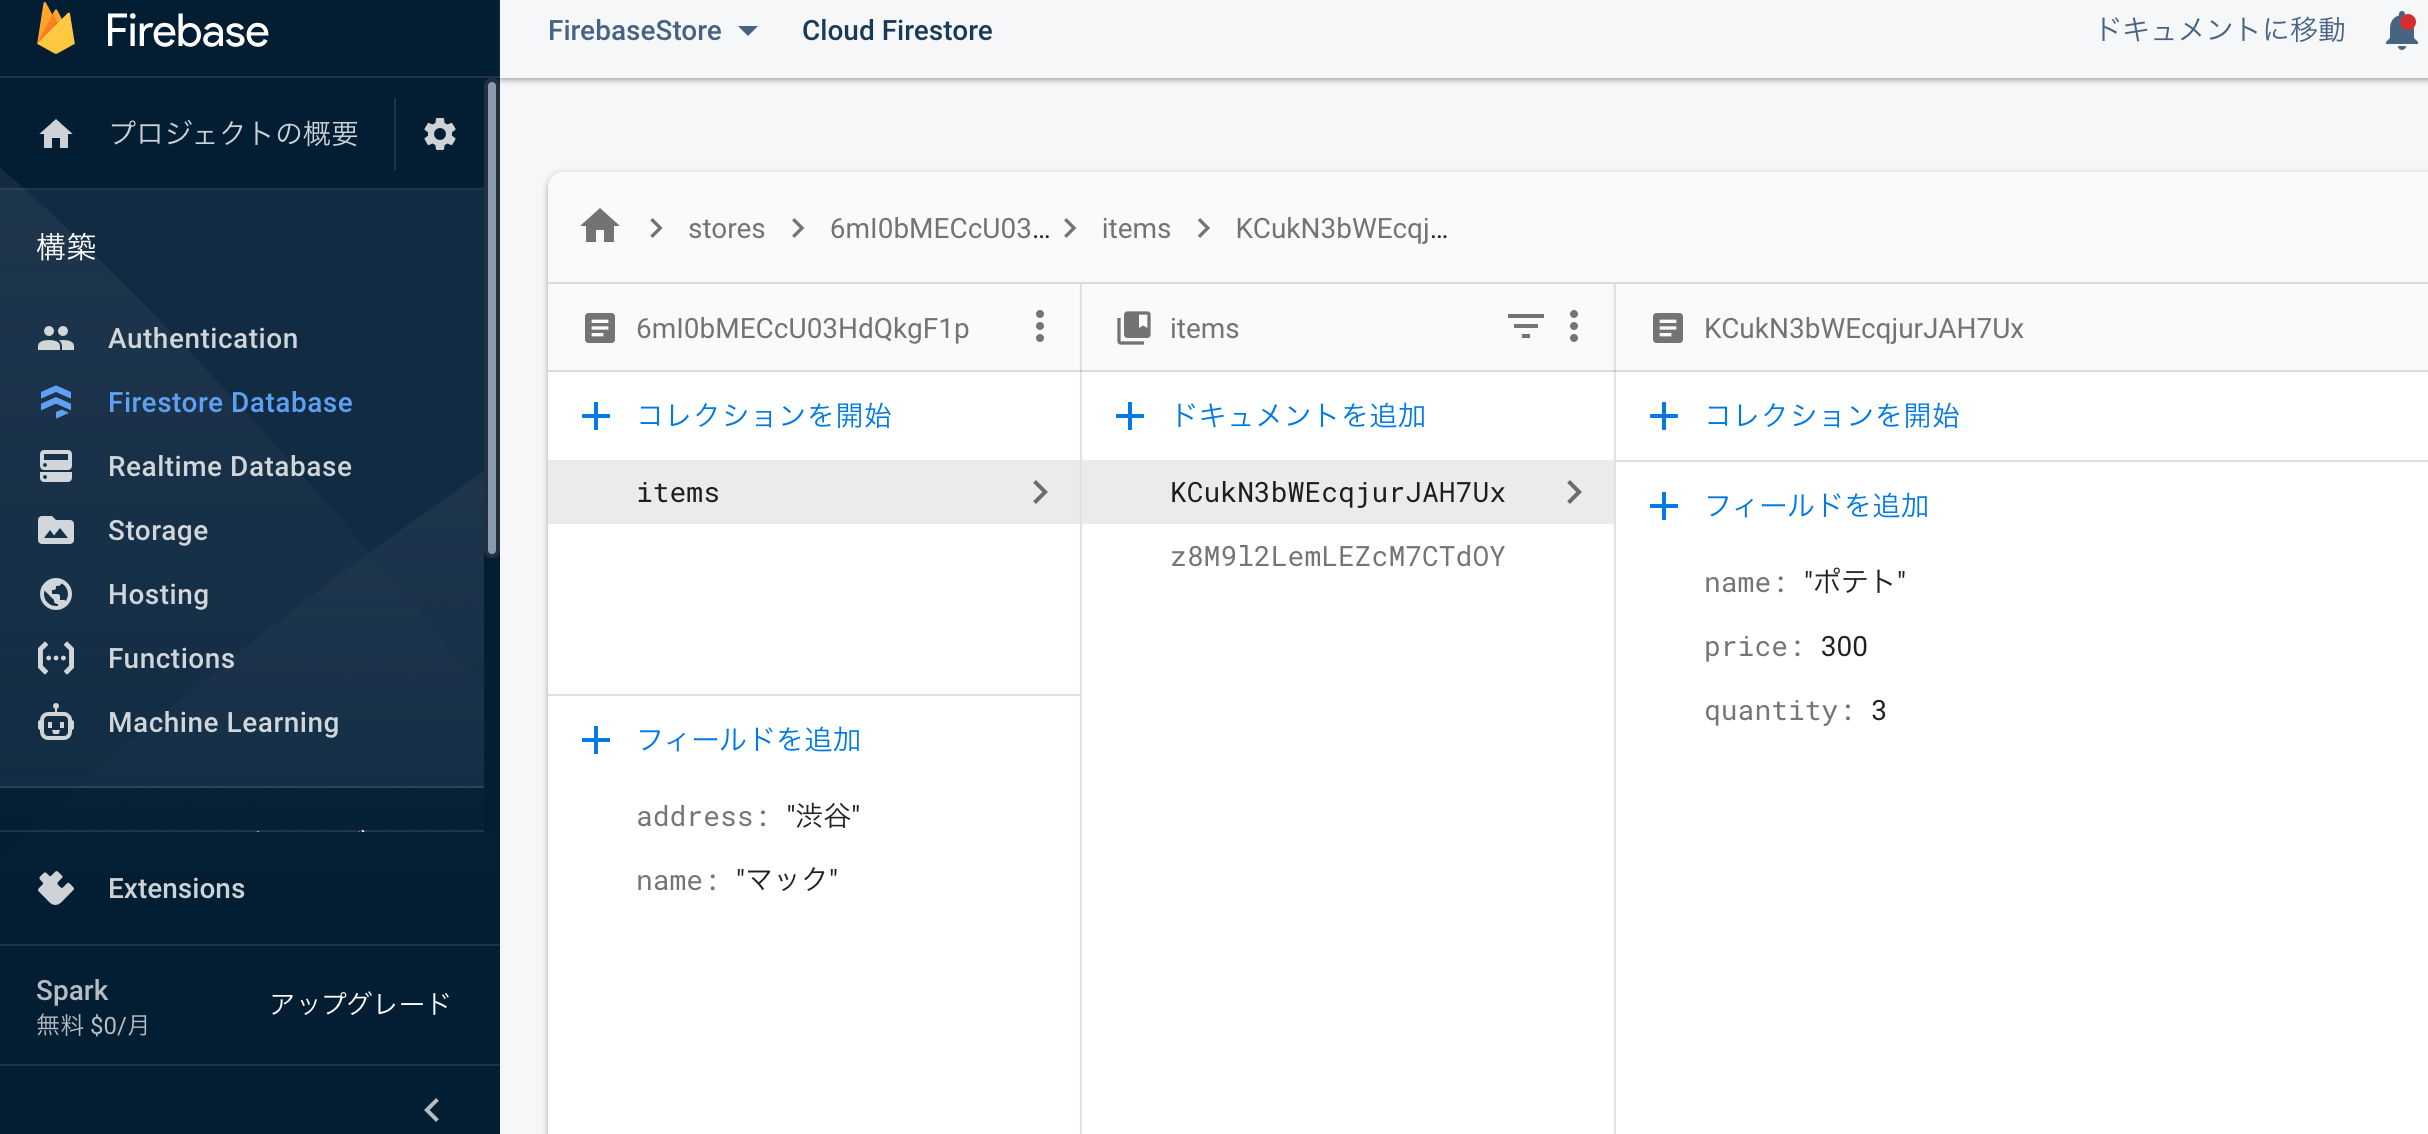Select document z8M9l2LemLEZcM7CTdOY in the items list

1338,556
